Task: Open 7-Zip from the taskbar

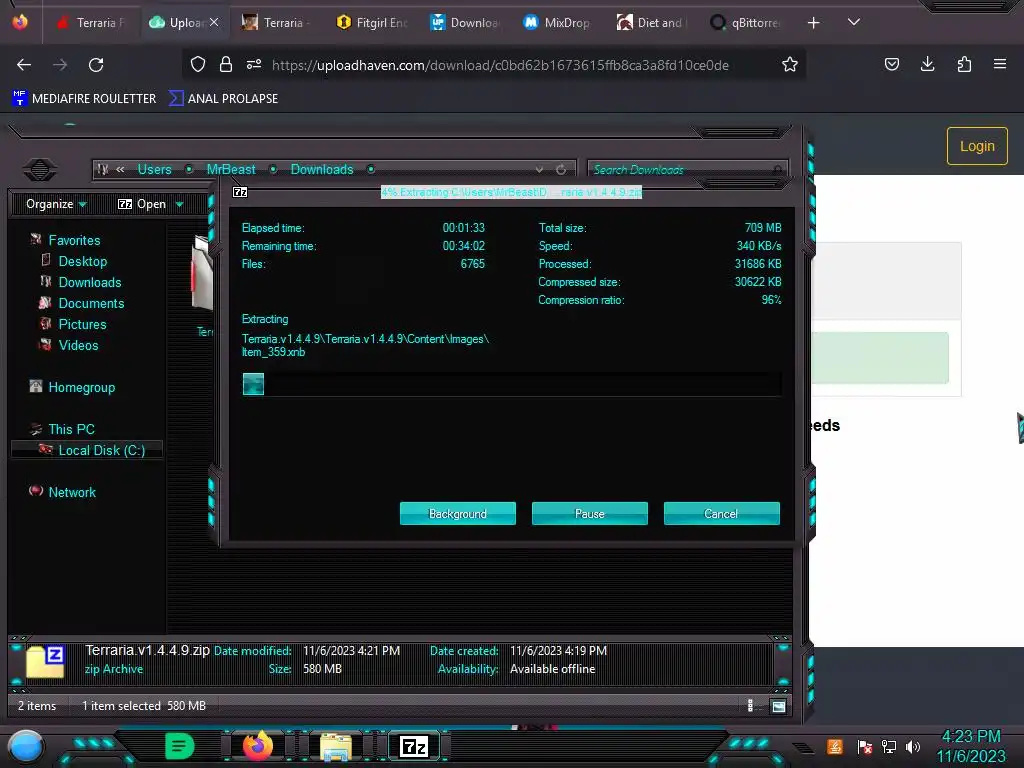Action: click(414, 746)
